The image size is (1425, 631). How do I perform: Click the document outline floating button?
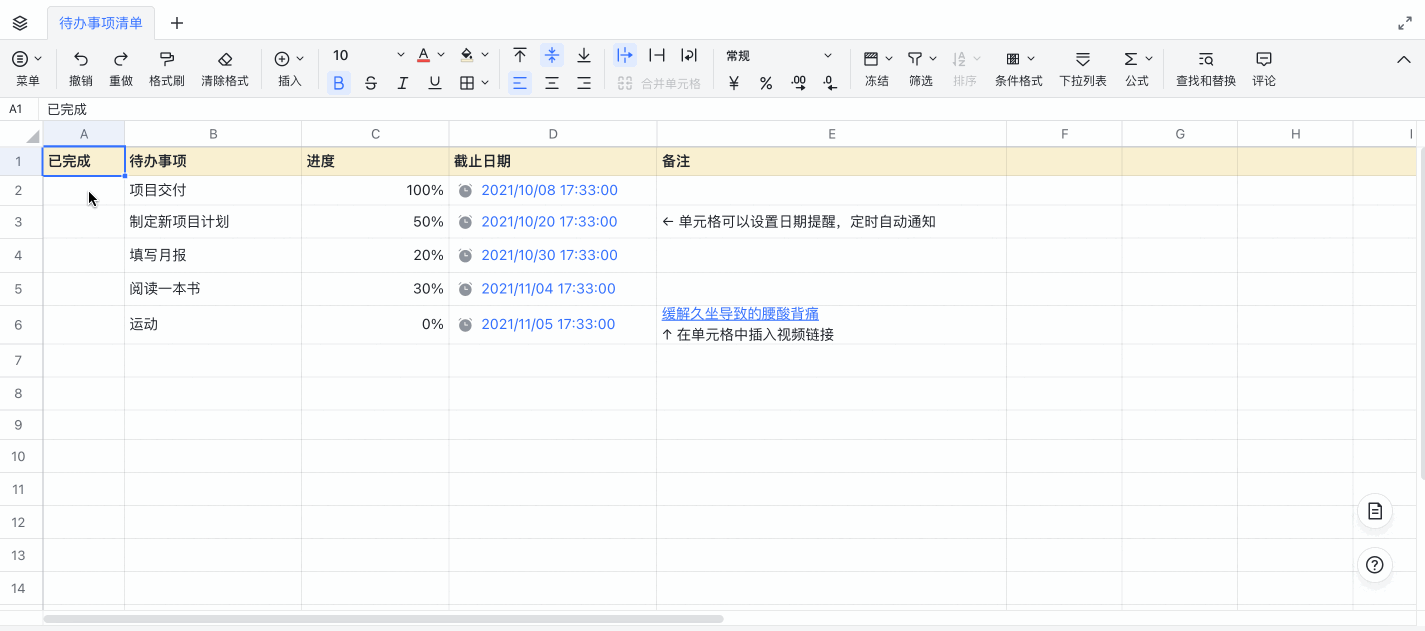pos(1375,511)
